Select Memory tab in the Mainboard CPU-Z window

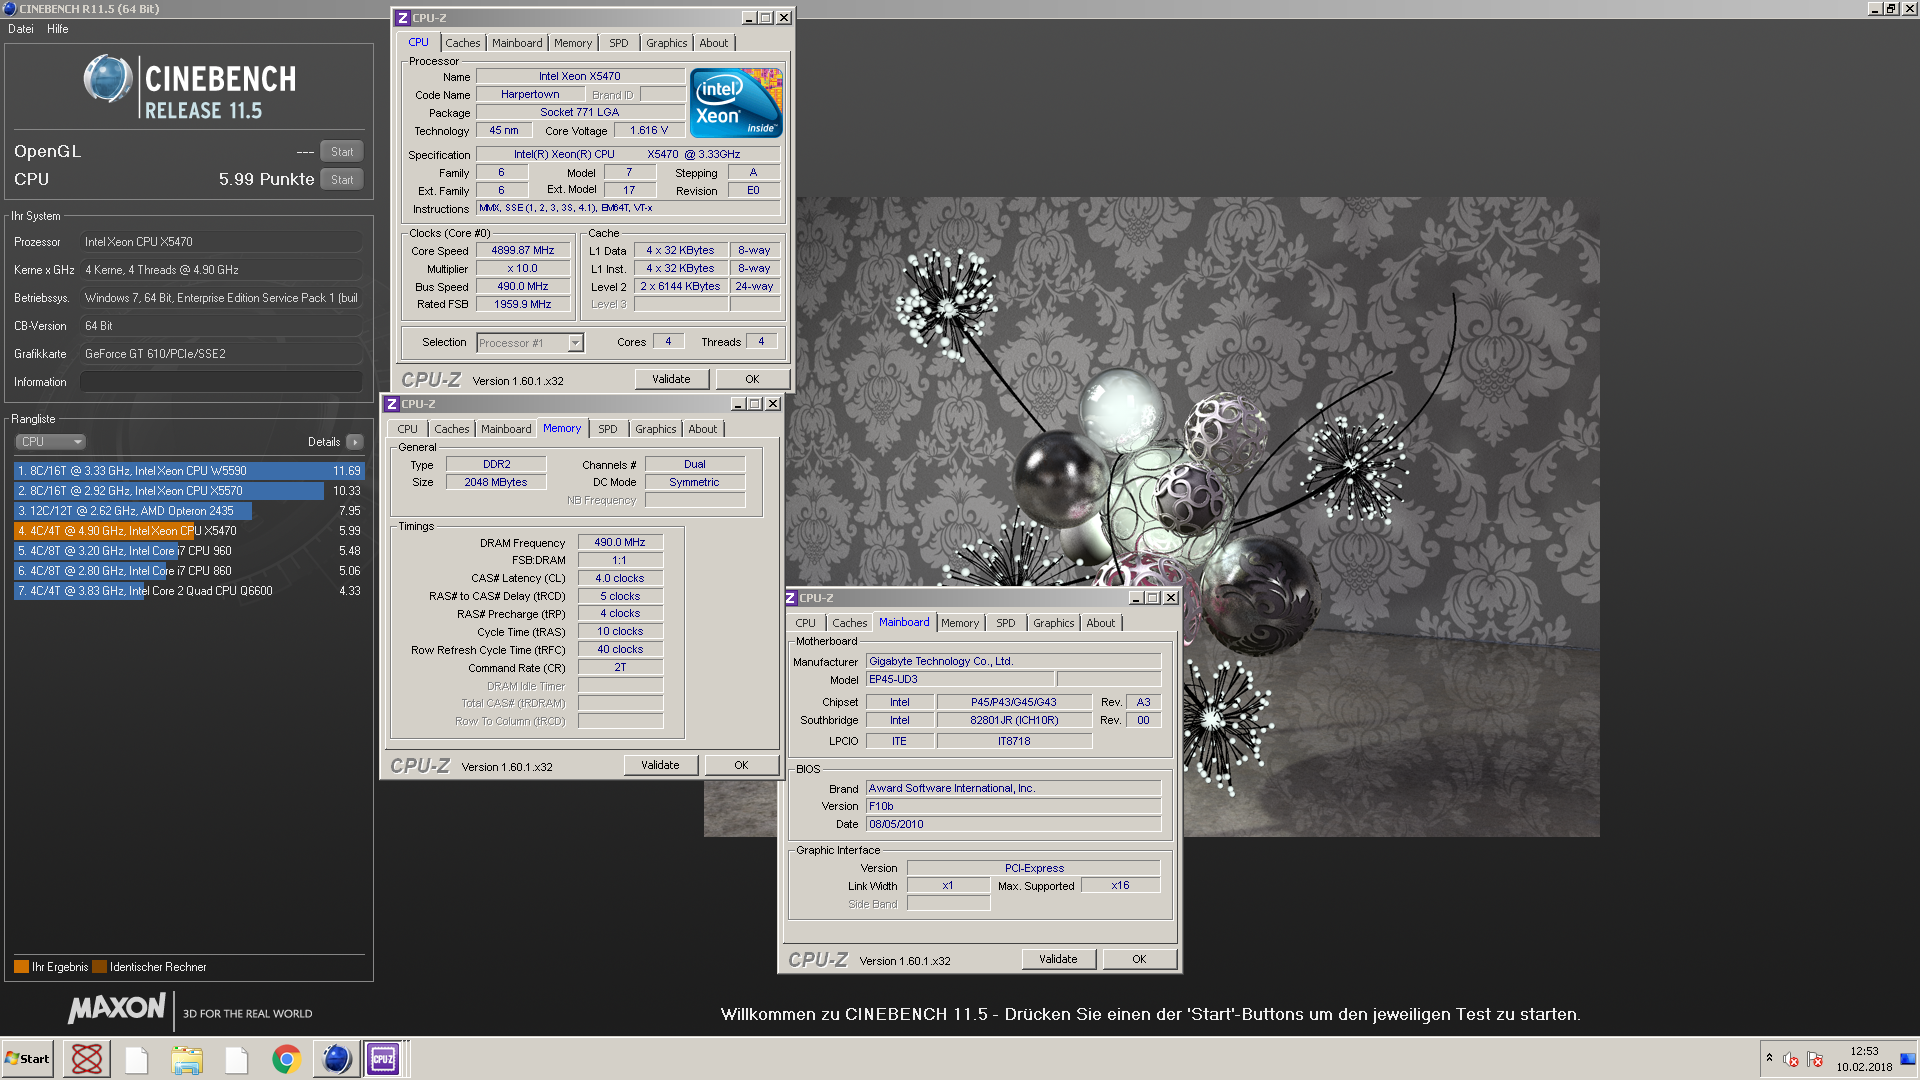[960, 623]
